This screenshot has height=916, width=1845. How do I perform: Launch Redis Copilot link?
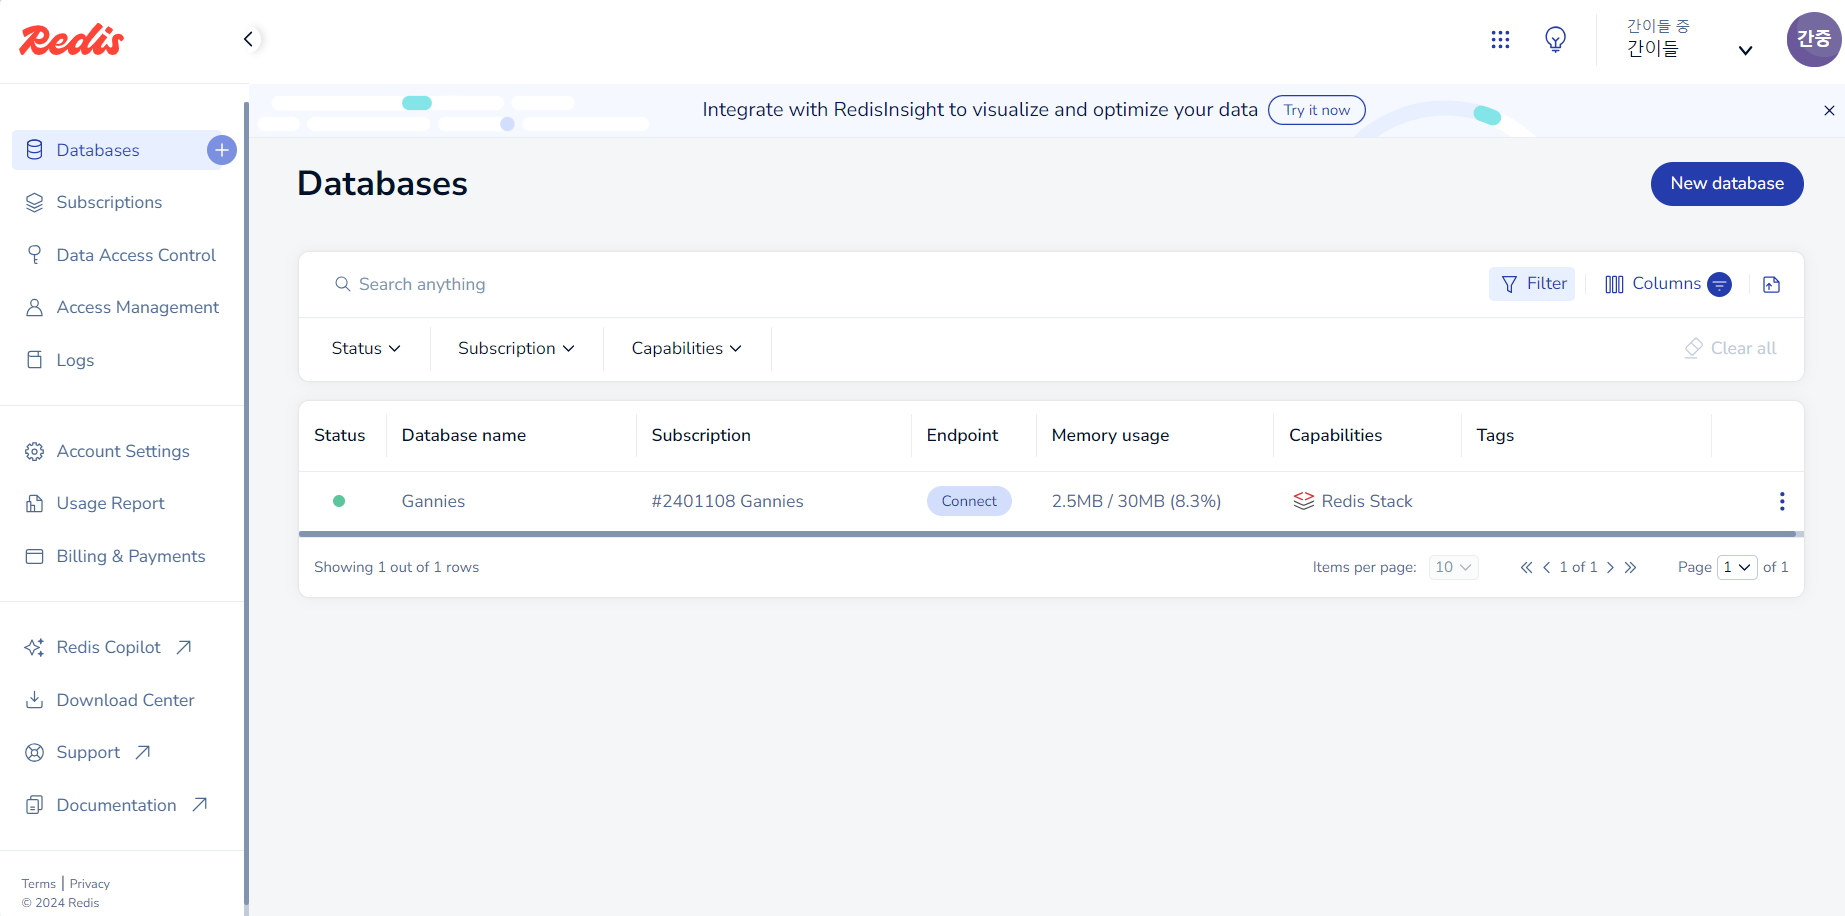pyautogui.click(x=108, y=647)
